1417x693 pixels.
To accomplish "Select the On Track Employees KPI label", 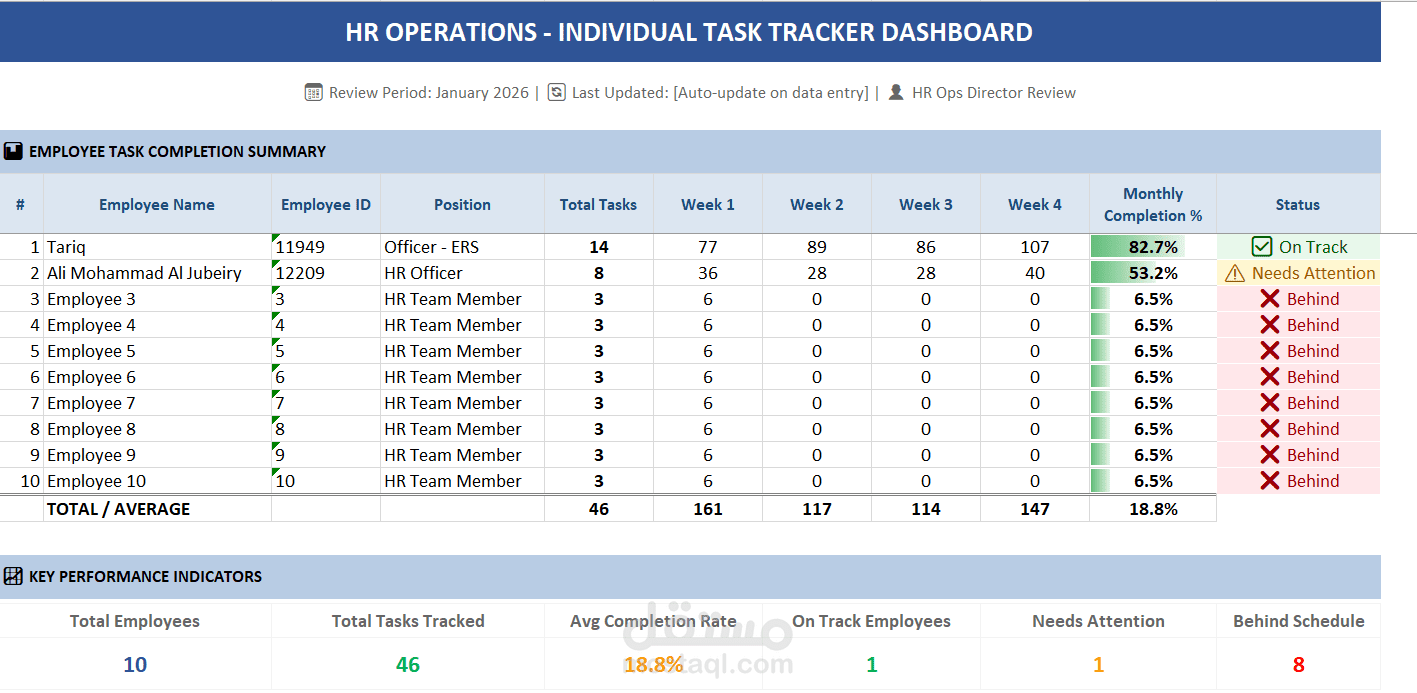I will (x=871, y=621).
